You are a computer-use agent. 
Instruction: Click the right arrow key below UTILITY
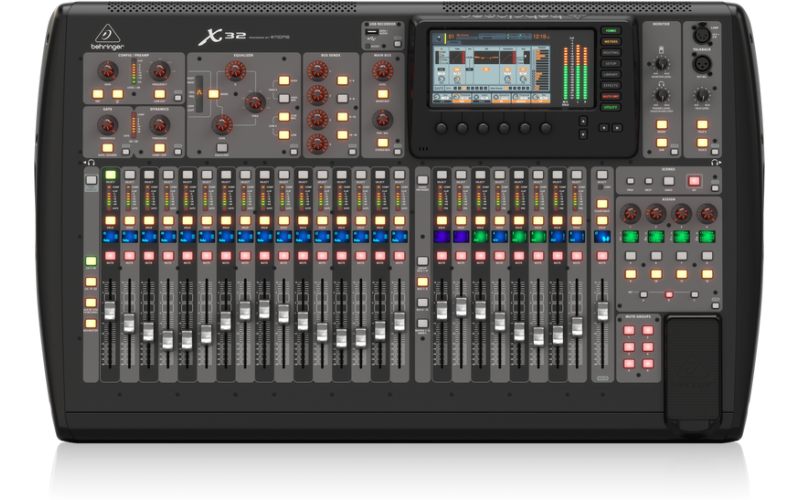tap(617, 128)
